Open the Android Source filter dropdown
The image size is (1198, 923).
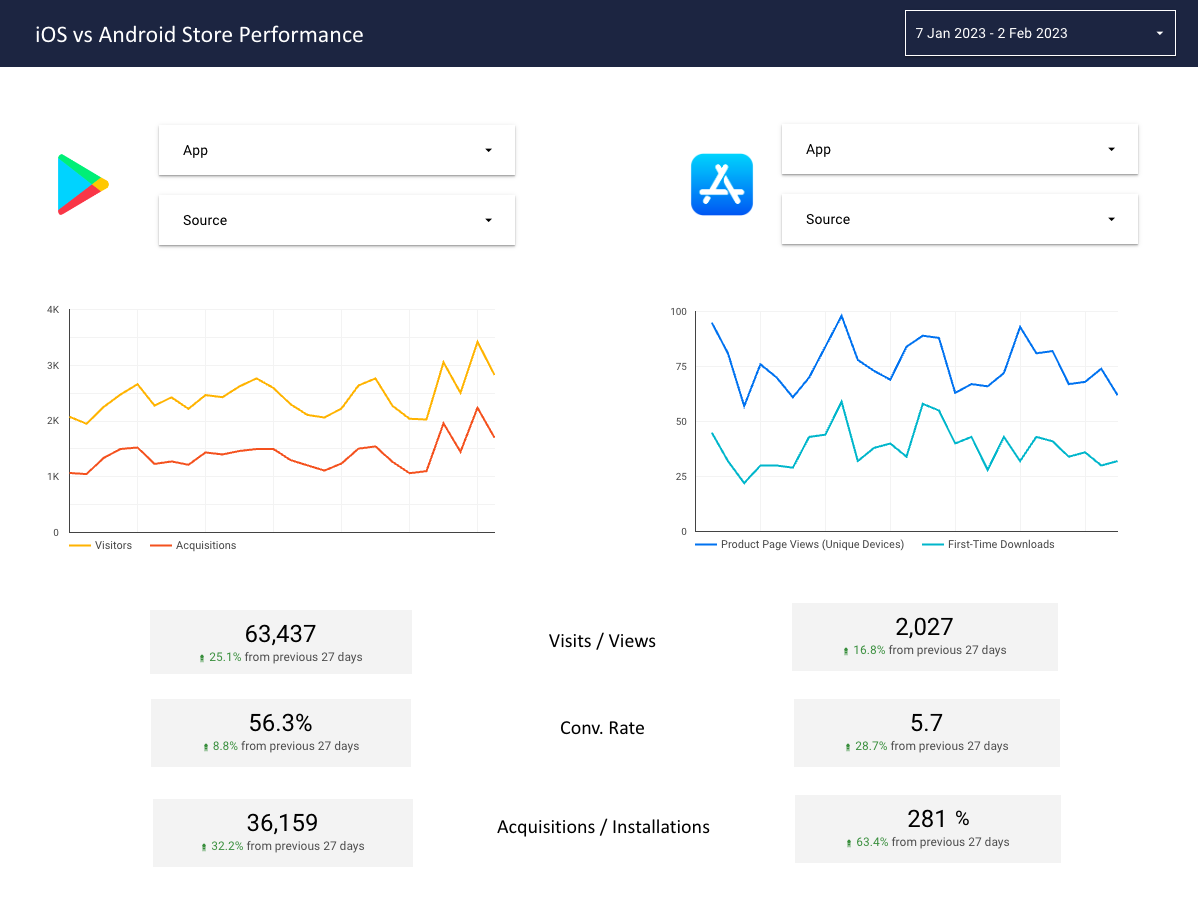337,220
